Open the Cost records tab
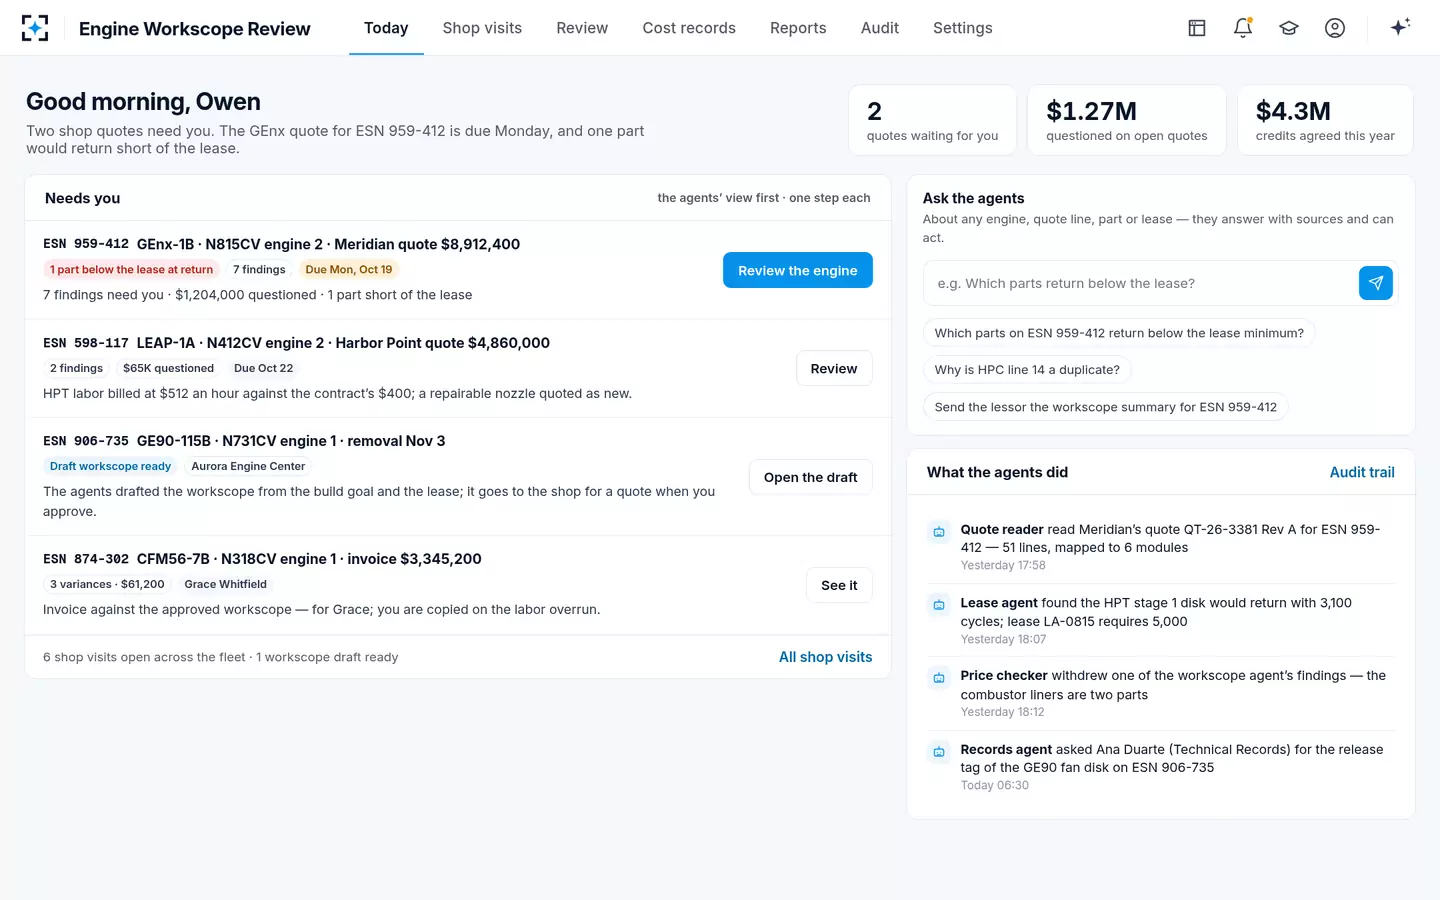 click(689, 28)
